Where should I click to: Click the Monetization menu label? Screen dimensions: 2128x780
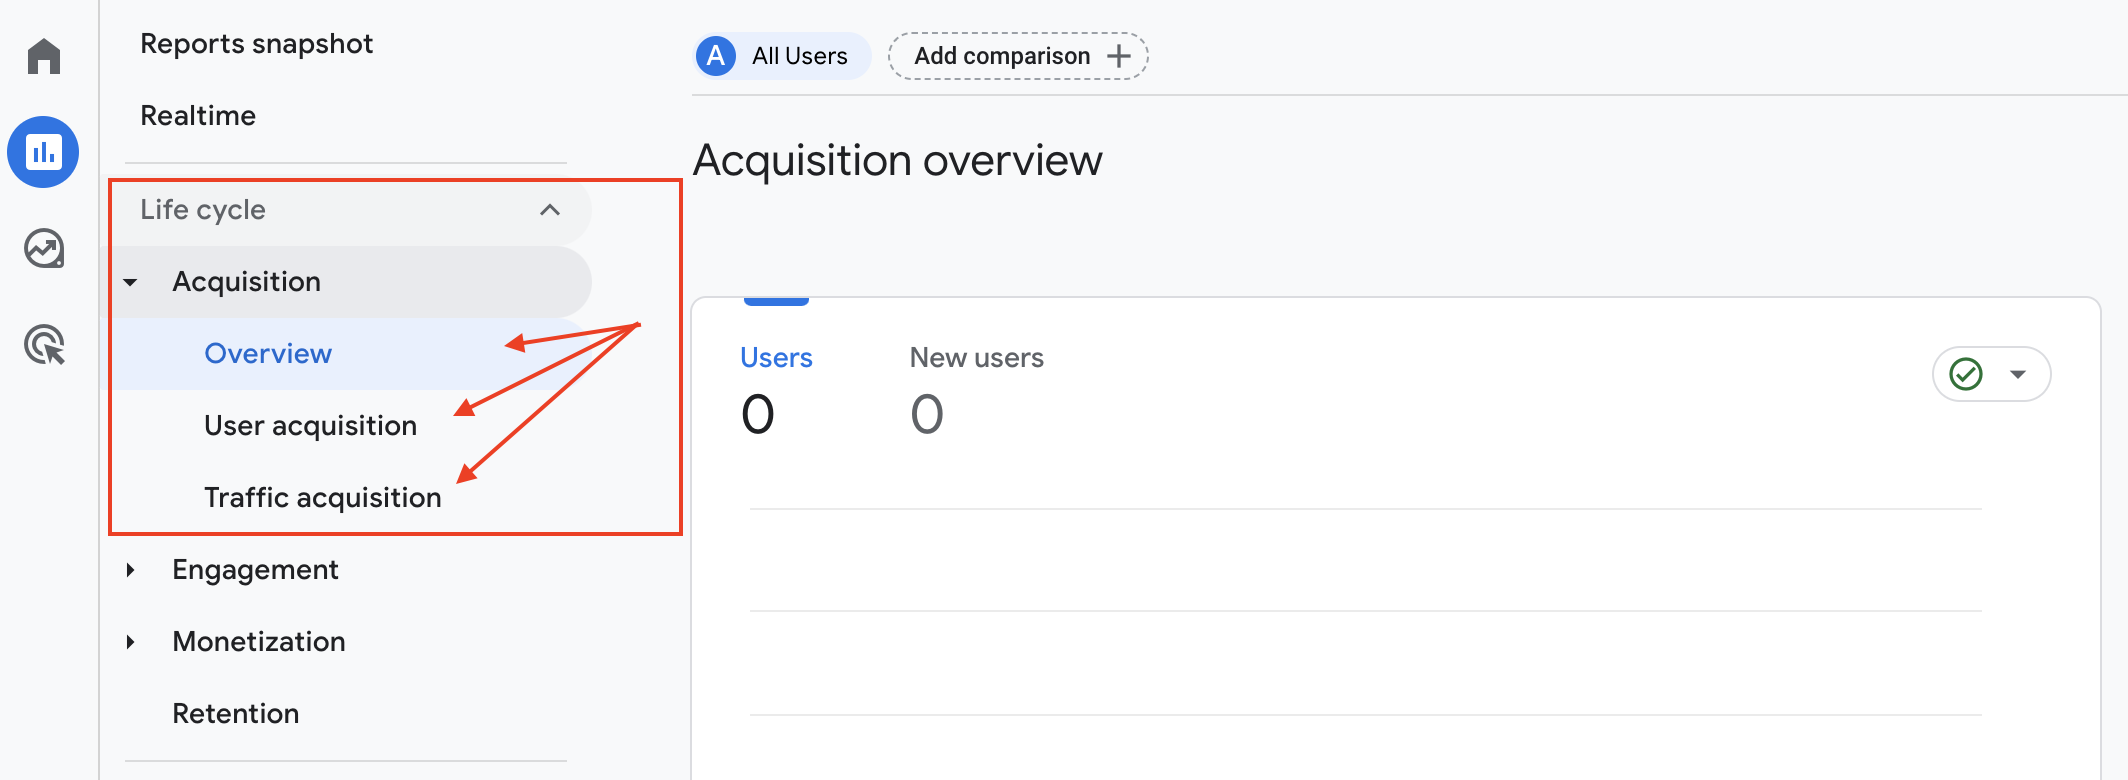[x=259, y=642]
